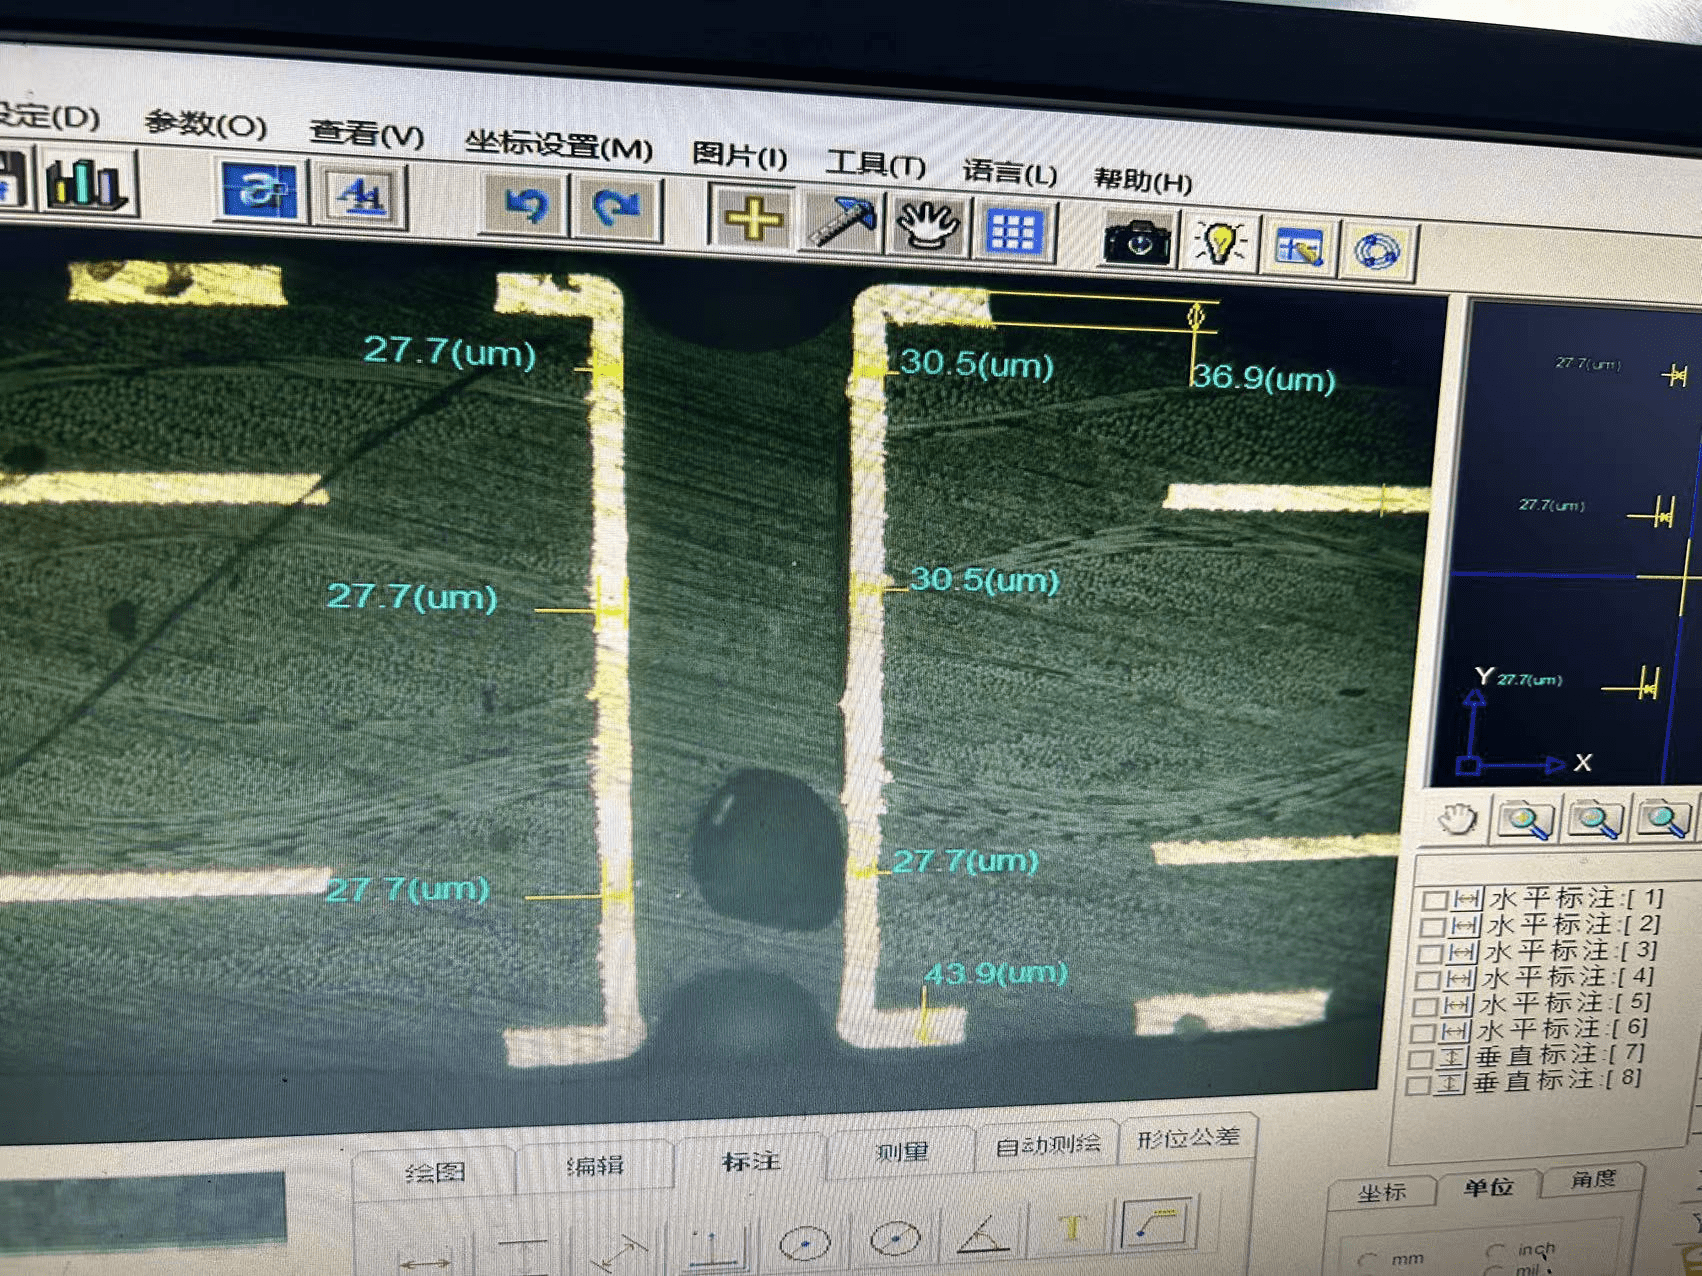The image size is (1702, 1276).
Task: Click the 30.5(um) label near the top
Action: pos(977,363)
